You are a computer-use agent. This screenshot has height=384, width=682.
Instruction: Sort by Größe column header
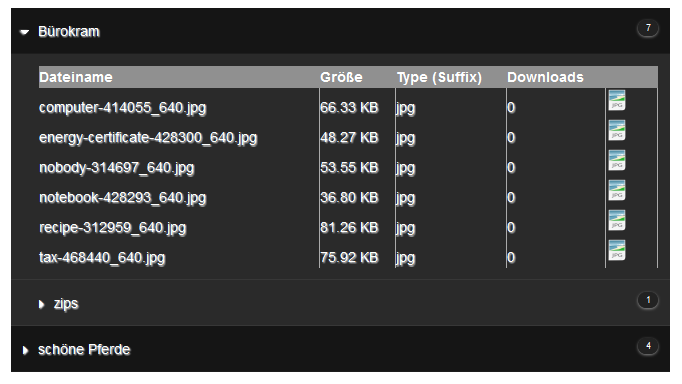[341, 77]
